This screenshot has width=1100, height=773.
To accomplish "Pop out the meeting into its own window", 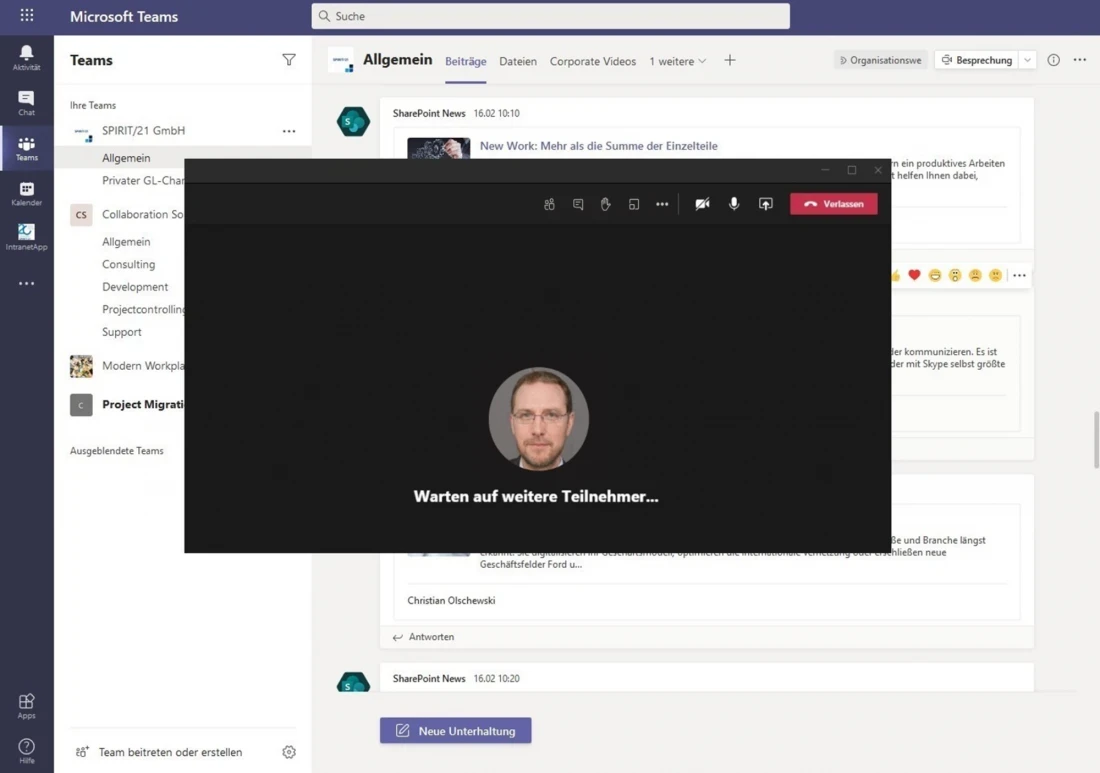I will [634, 204].
